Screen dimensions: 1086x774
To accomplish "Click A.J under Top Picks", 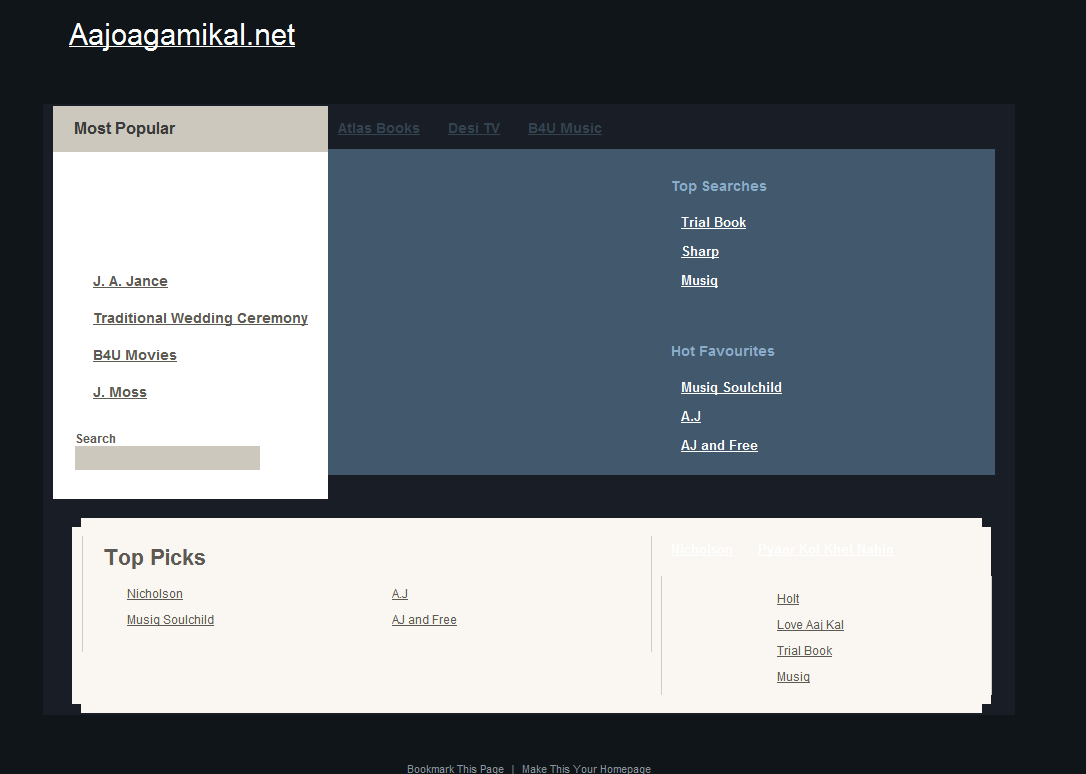I will [400, 594].
